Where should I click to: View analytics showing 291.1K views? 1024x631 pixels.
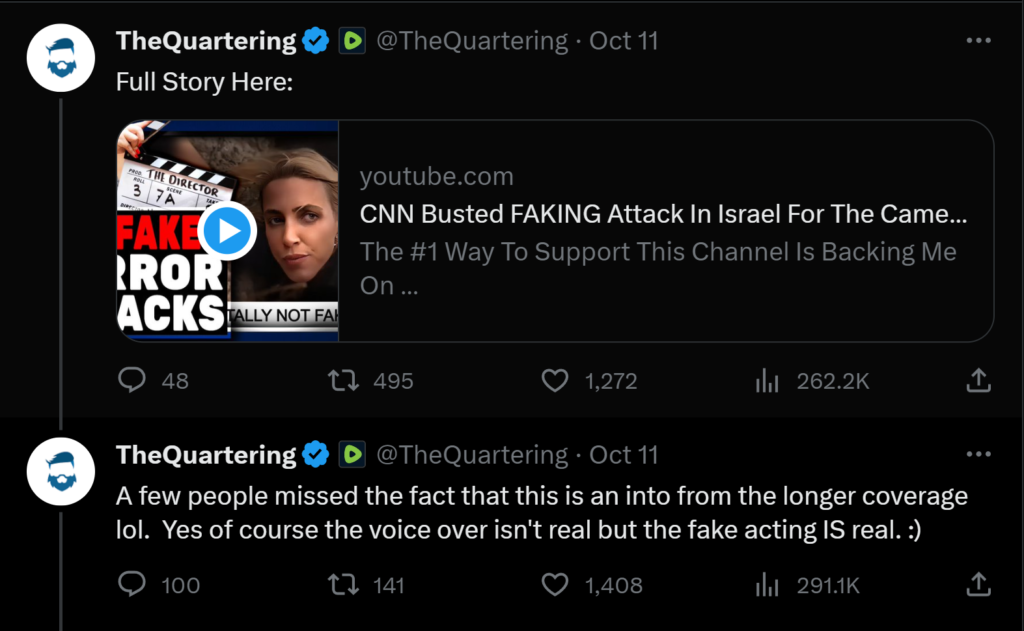pos(766,584)
